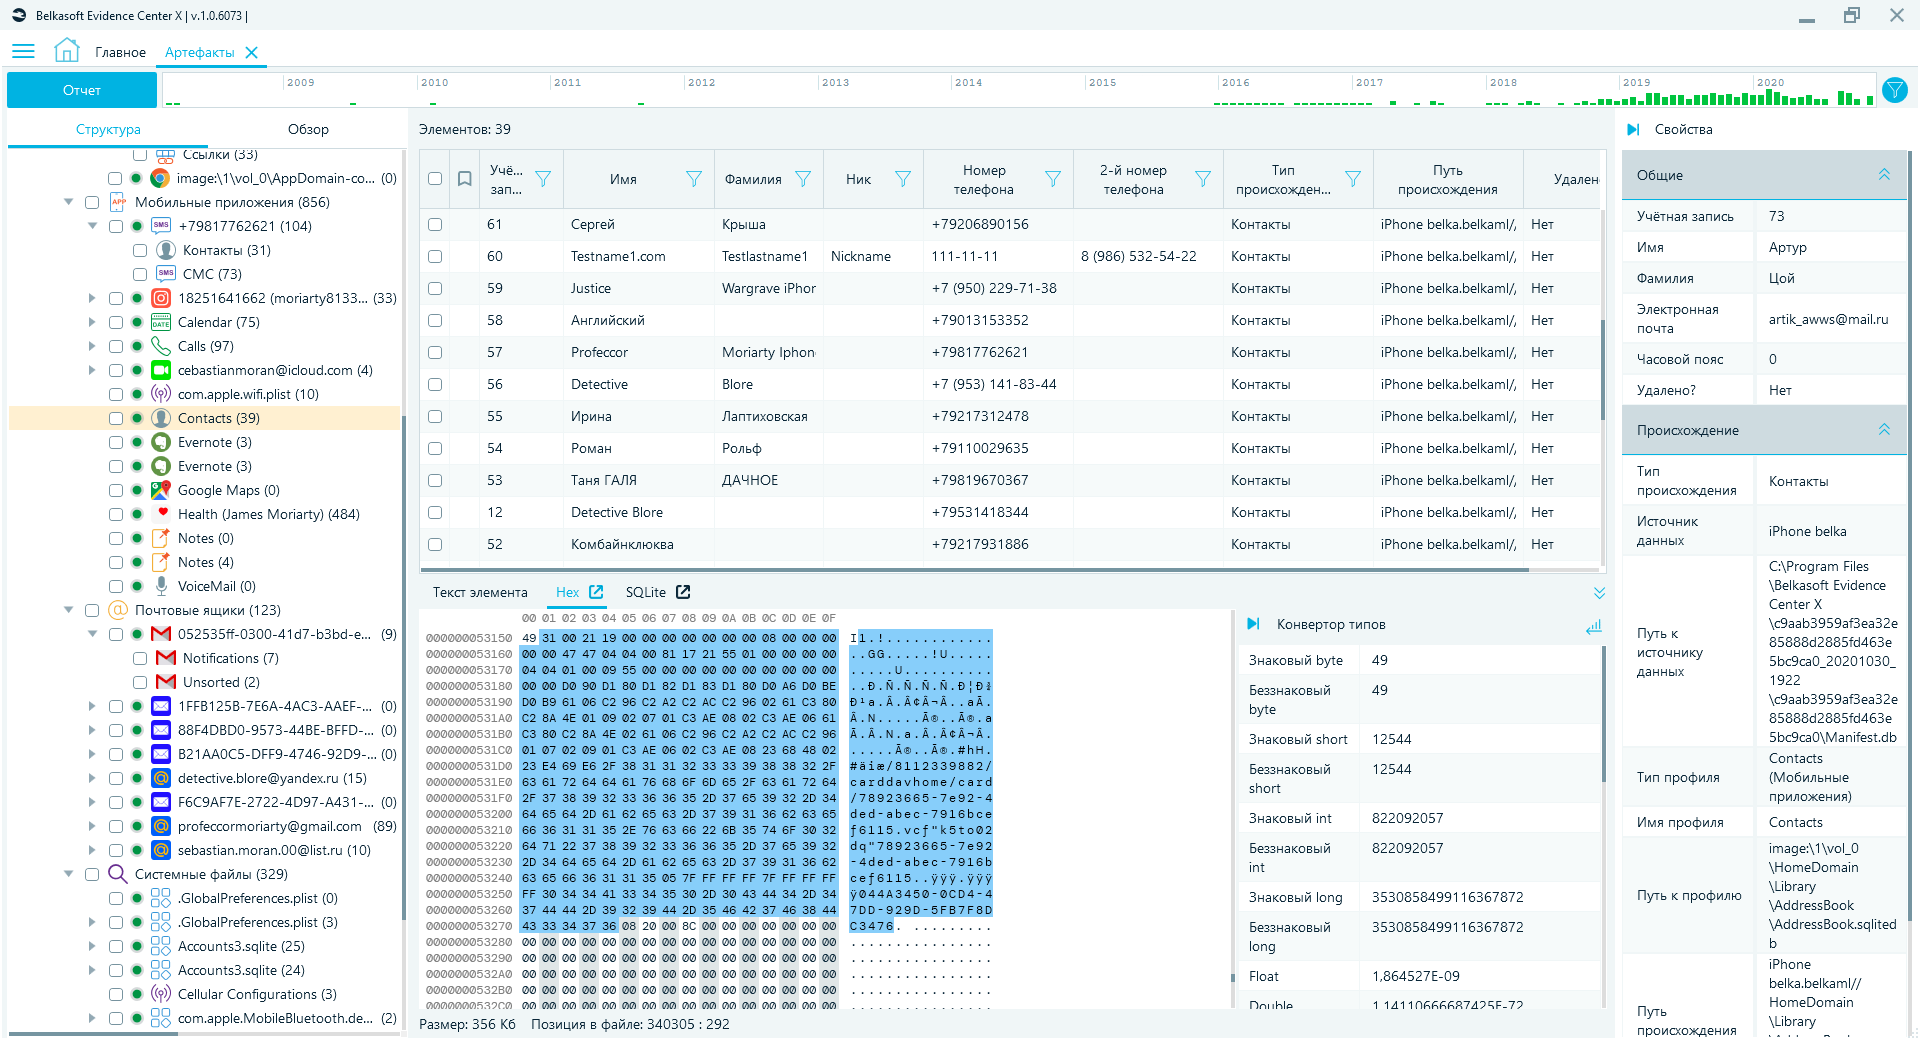Collapse the Почтовые ящики node
Image resolution: width=1920 pixels, height=1040 pixels.
(69, 610)
